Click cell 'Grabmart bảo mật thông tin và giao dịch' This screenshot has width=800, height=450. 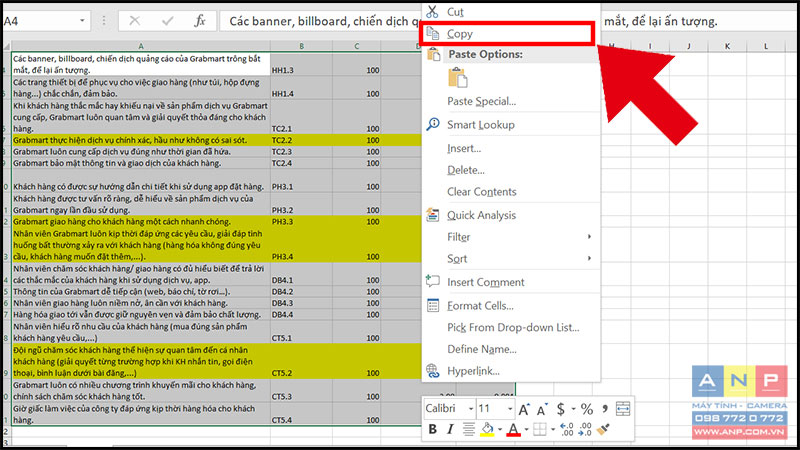(x=141, y=163)
